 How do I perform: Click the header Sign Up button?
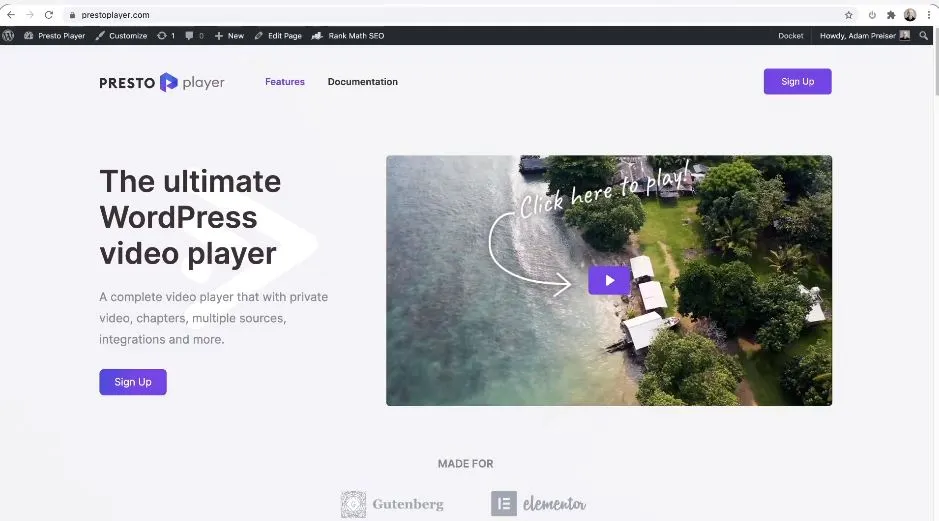(797, 81)
